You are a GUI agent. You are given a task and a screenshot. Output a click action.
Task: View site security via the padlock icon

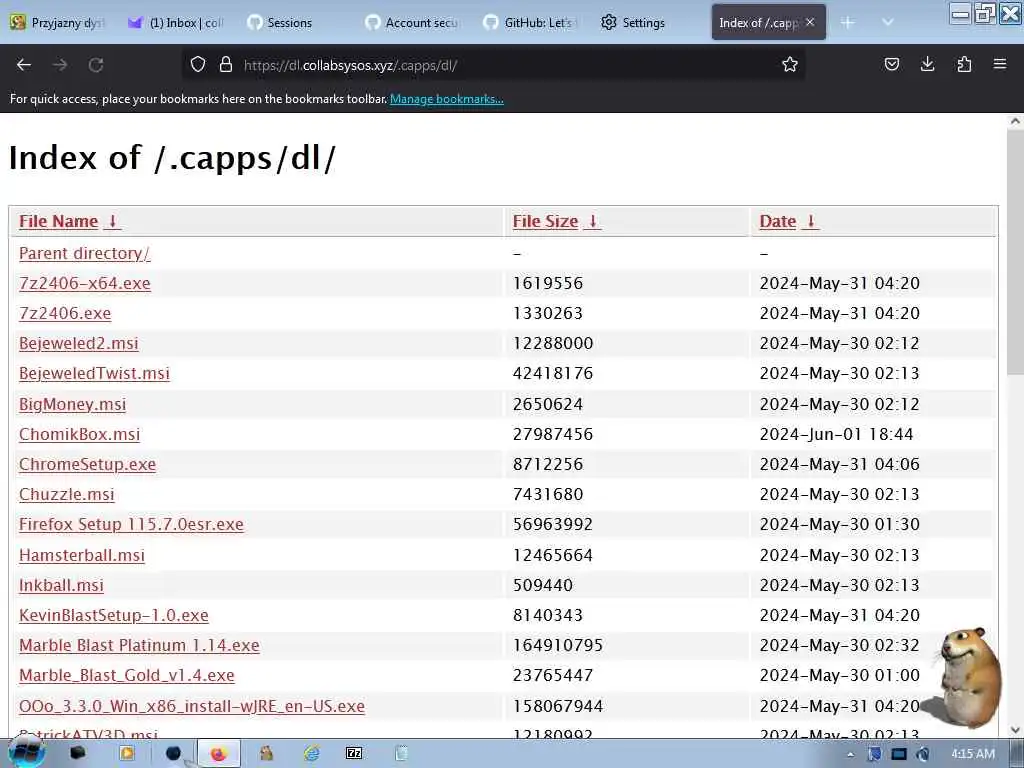point(226,64)
